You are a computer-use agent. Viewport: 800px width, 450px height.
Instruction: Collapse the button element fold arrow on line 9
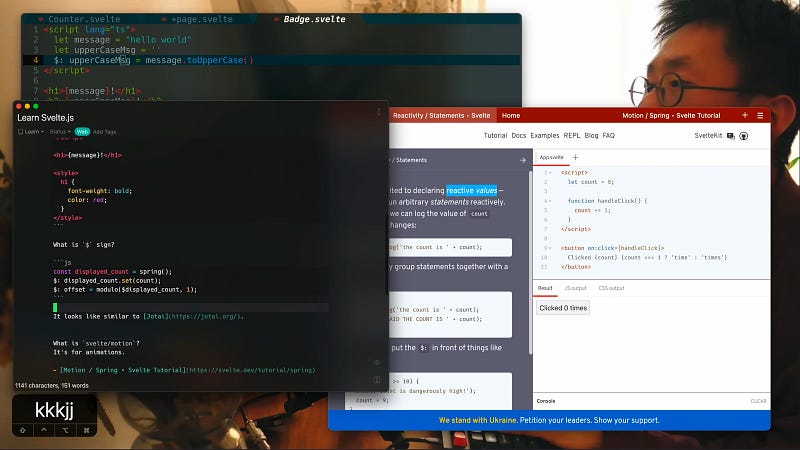pyautogui.click(x=550, y=248)
